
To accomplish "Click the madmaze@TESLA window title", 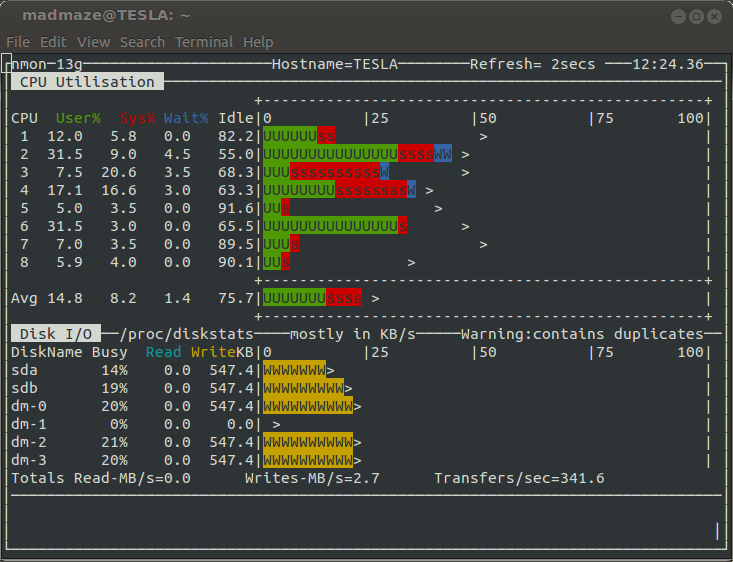I will click(106, 16).
